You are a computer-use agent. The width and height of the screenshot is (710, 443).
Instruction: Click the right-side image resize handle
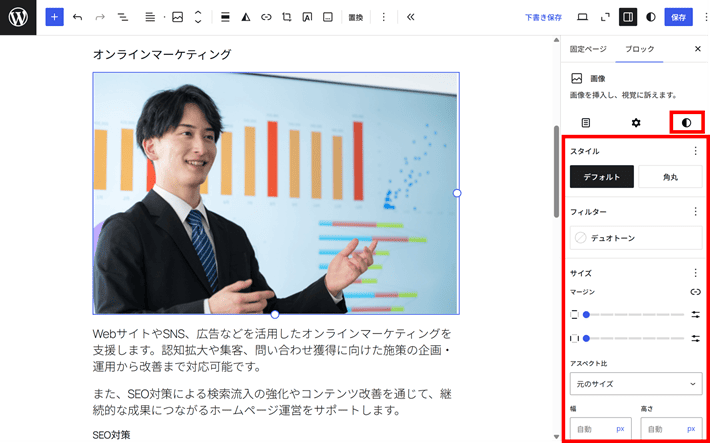(457, 193)
